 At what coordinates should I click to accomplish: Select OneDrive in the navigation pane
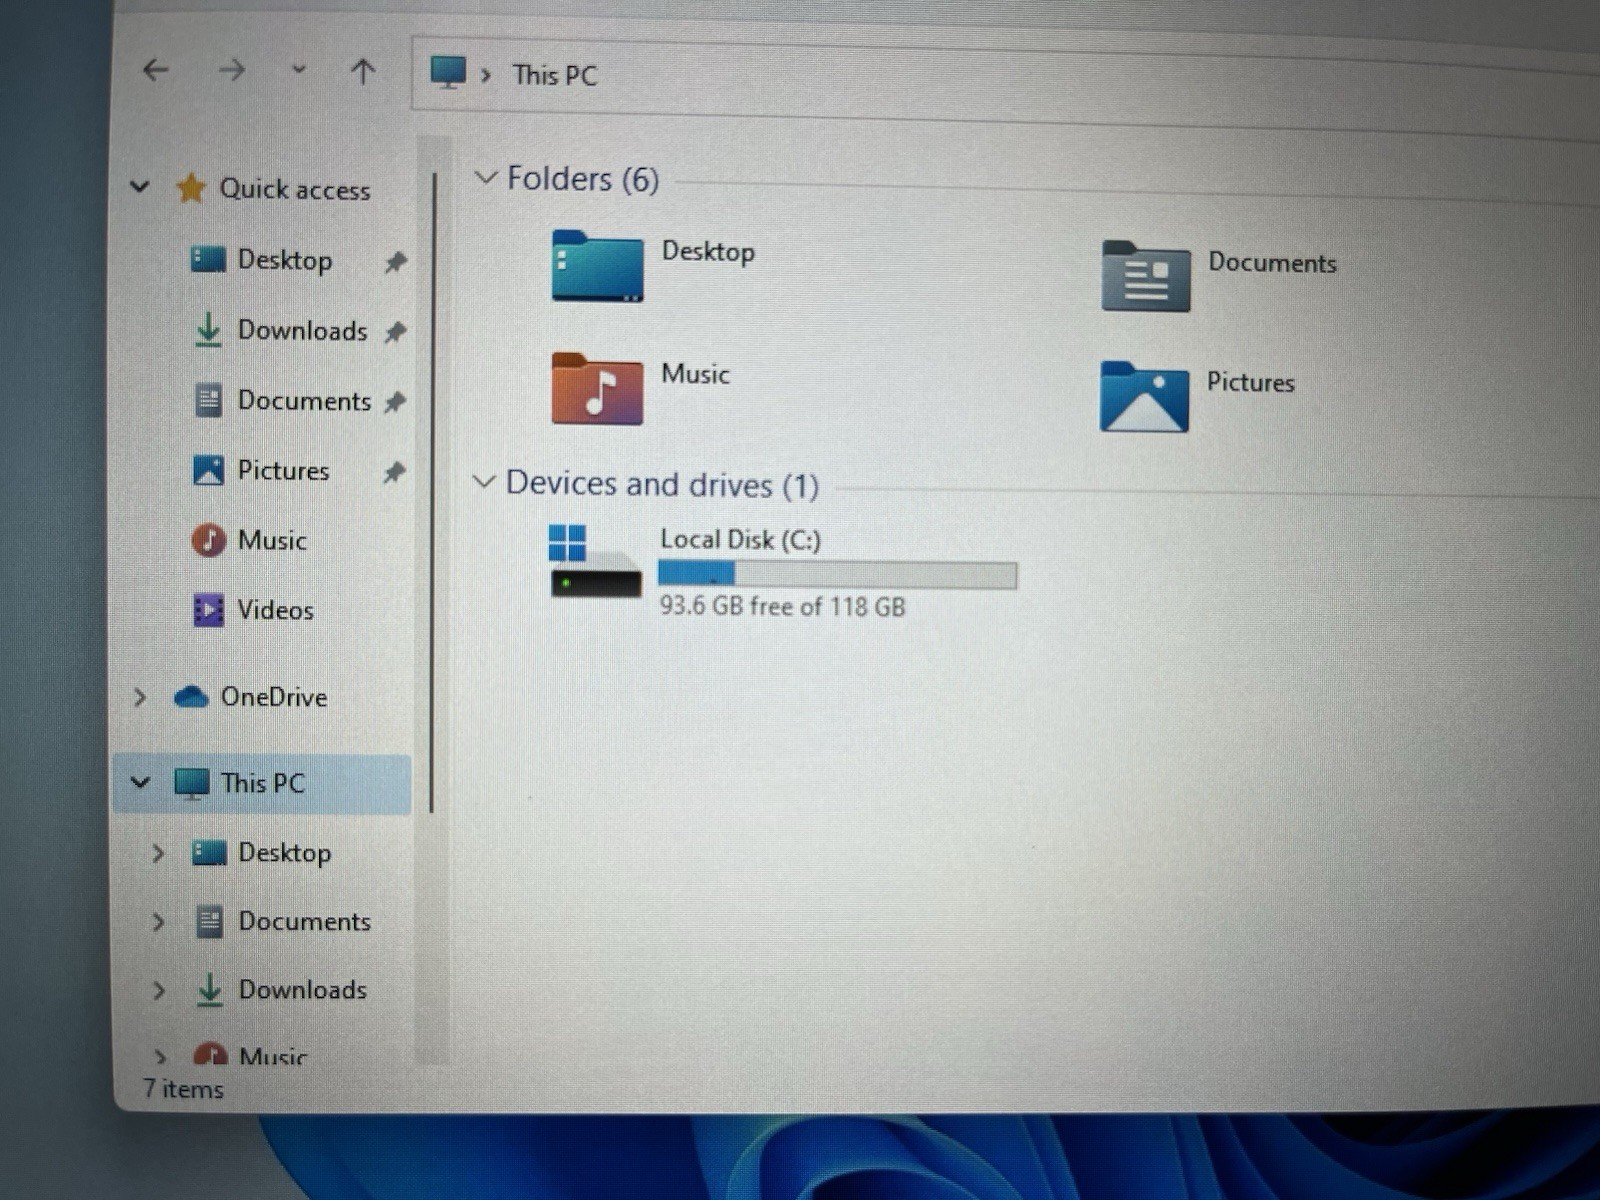pos(273,697)
